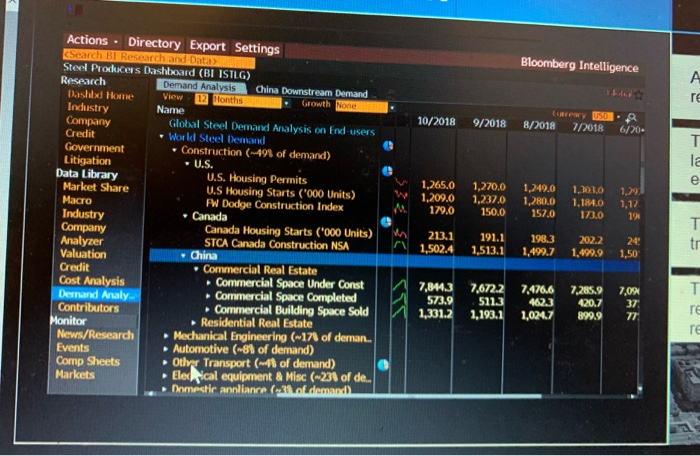Expand Electrical equipment & Misc row

(x=165, y=376)
